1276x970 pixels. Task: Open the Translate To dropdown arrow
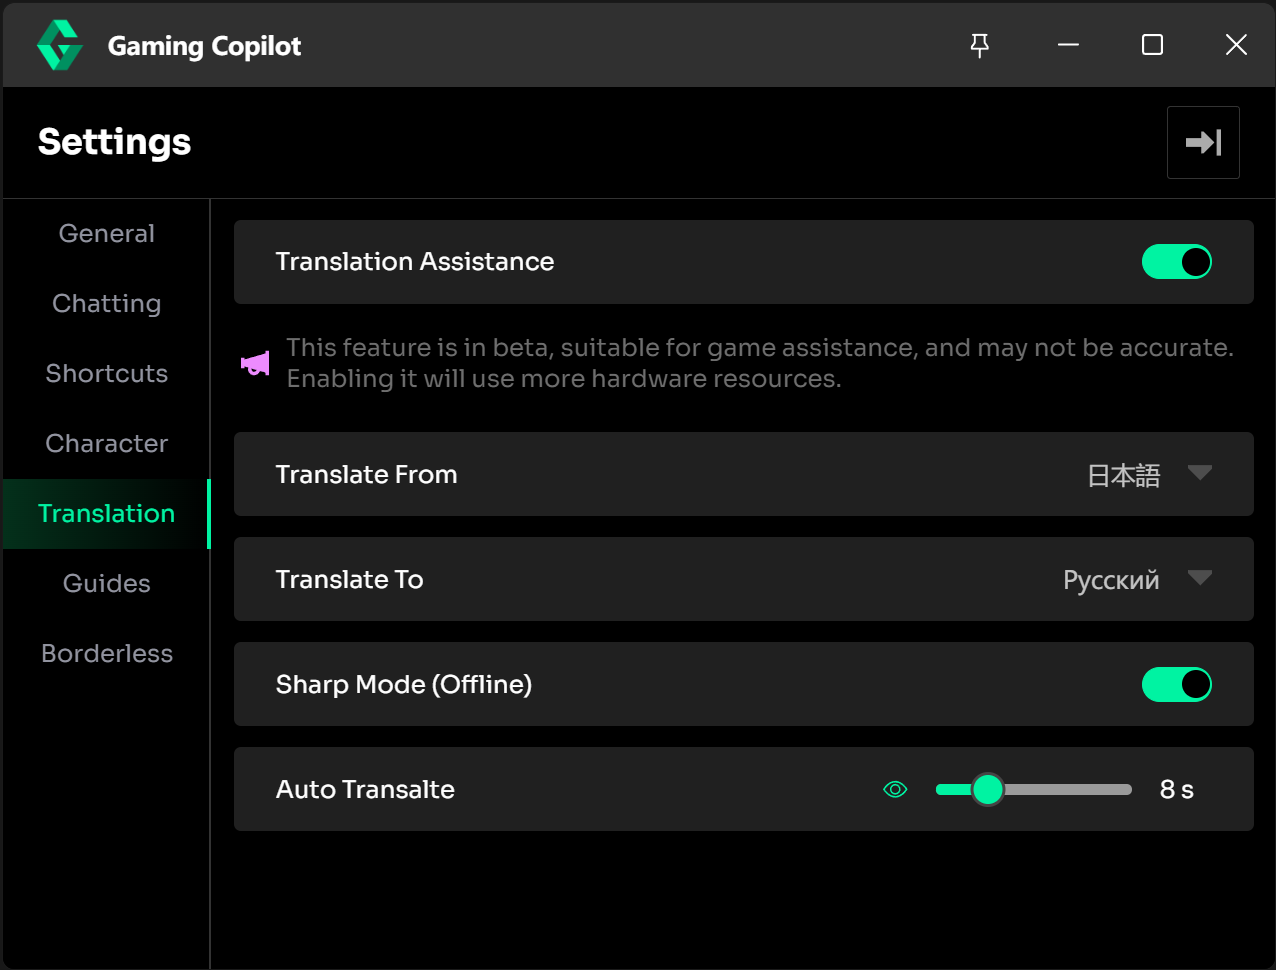pyautogui.click(x=1200, y=578)
